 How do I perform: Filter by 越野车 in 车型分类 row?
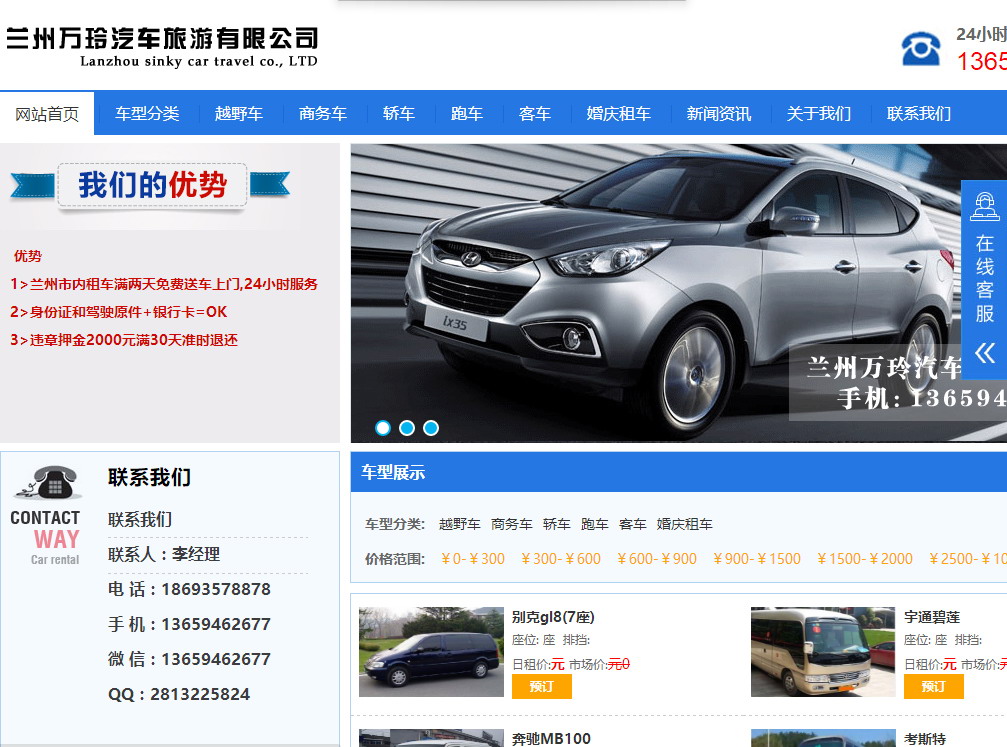click(x=460, y=524)
